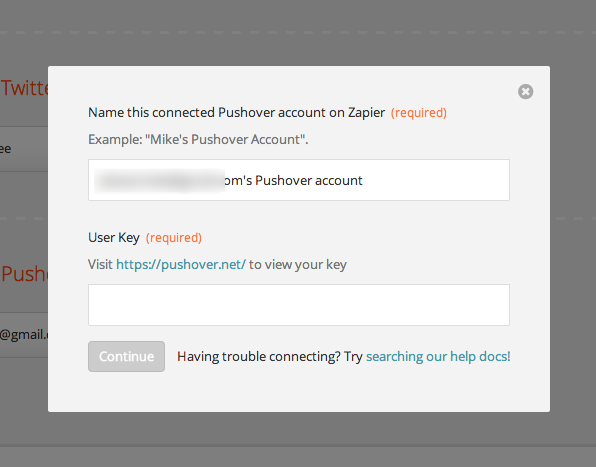Click the blurred email portion of account name
The image size is (596, 467).
[x=159, y=181]
